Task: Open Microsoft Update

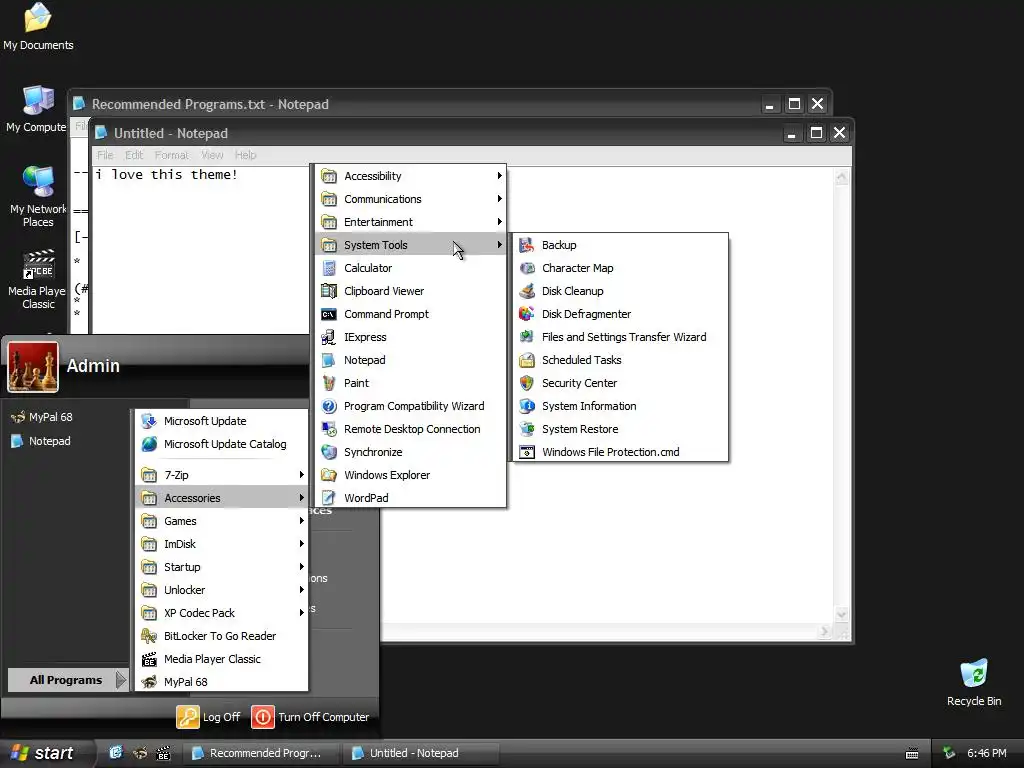Action: click(221, 421)
